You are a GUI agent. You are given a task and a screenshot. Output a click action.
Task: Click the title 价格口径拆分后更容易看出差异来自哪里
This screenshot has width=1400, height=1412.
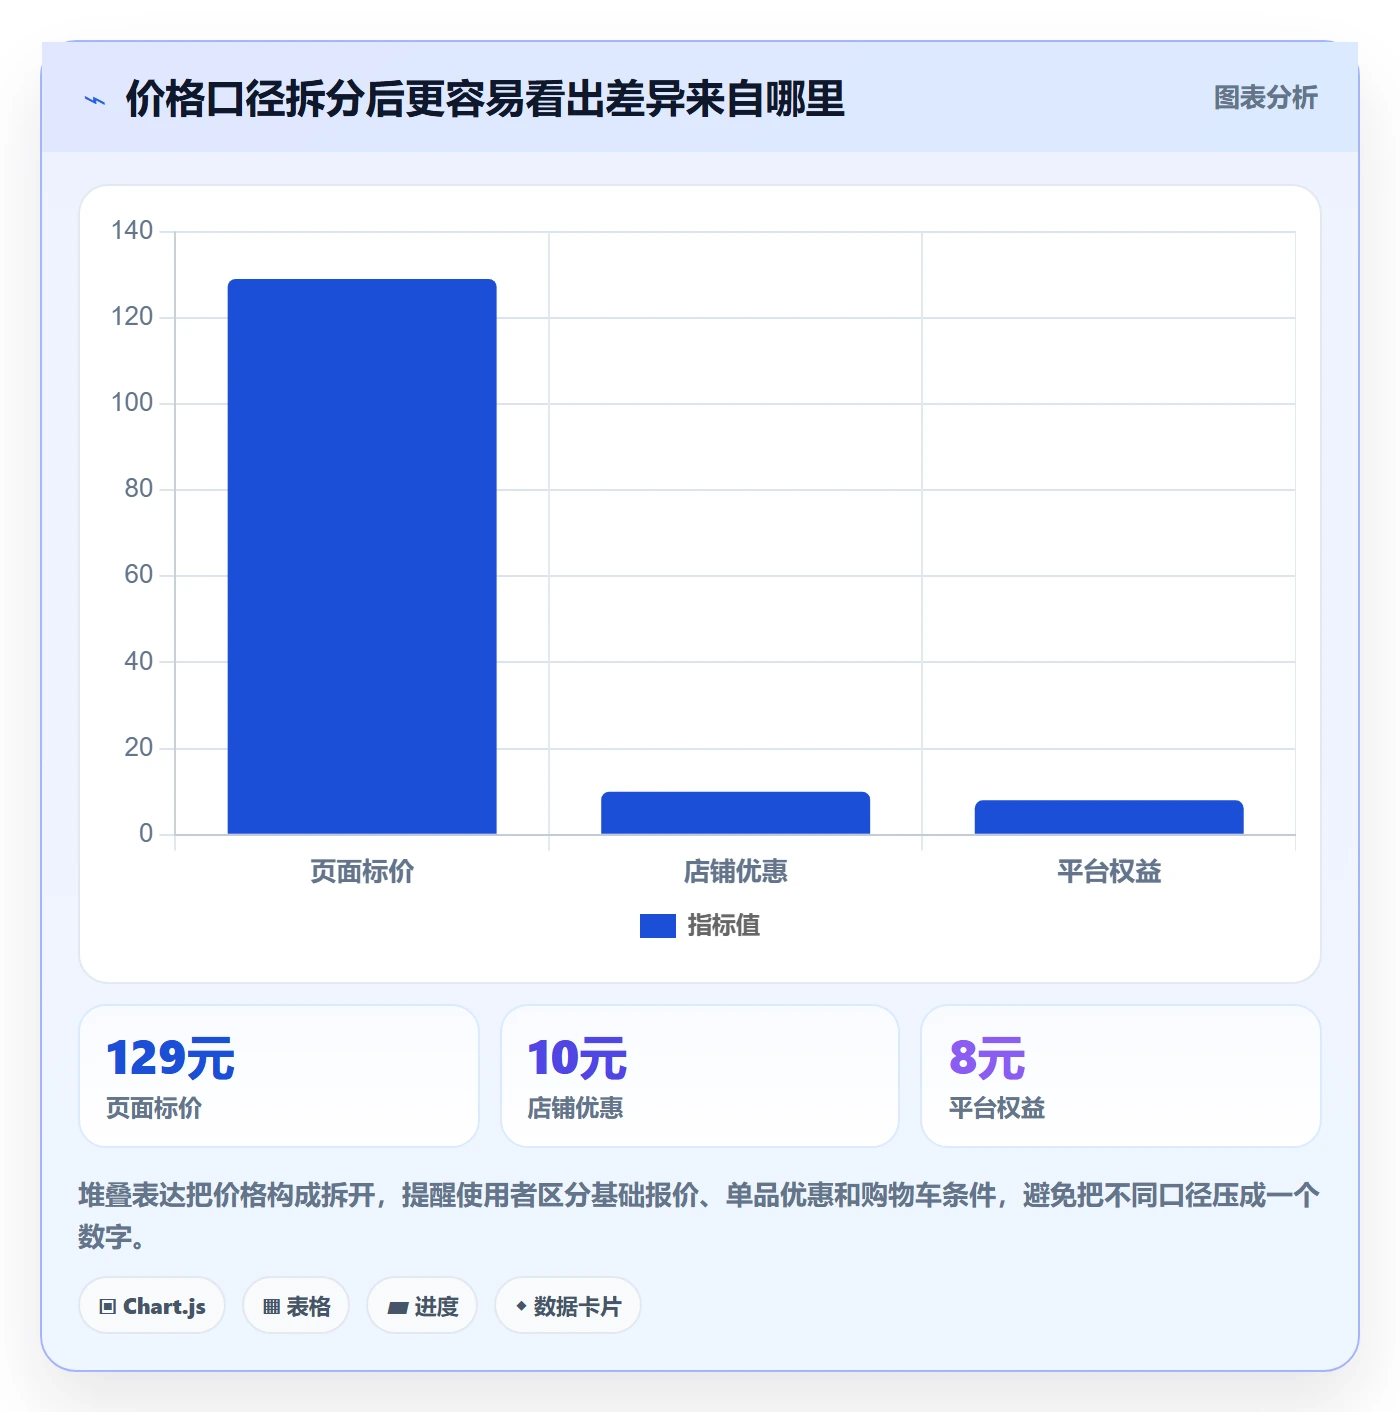pyautogui.click(x=485, y=99)
